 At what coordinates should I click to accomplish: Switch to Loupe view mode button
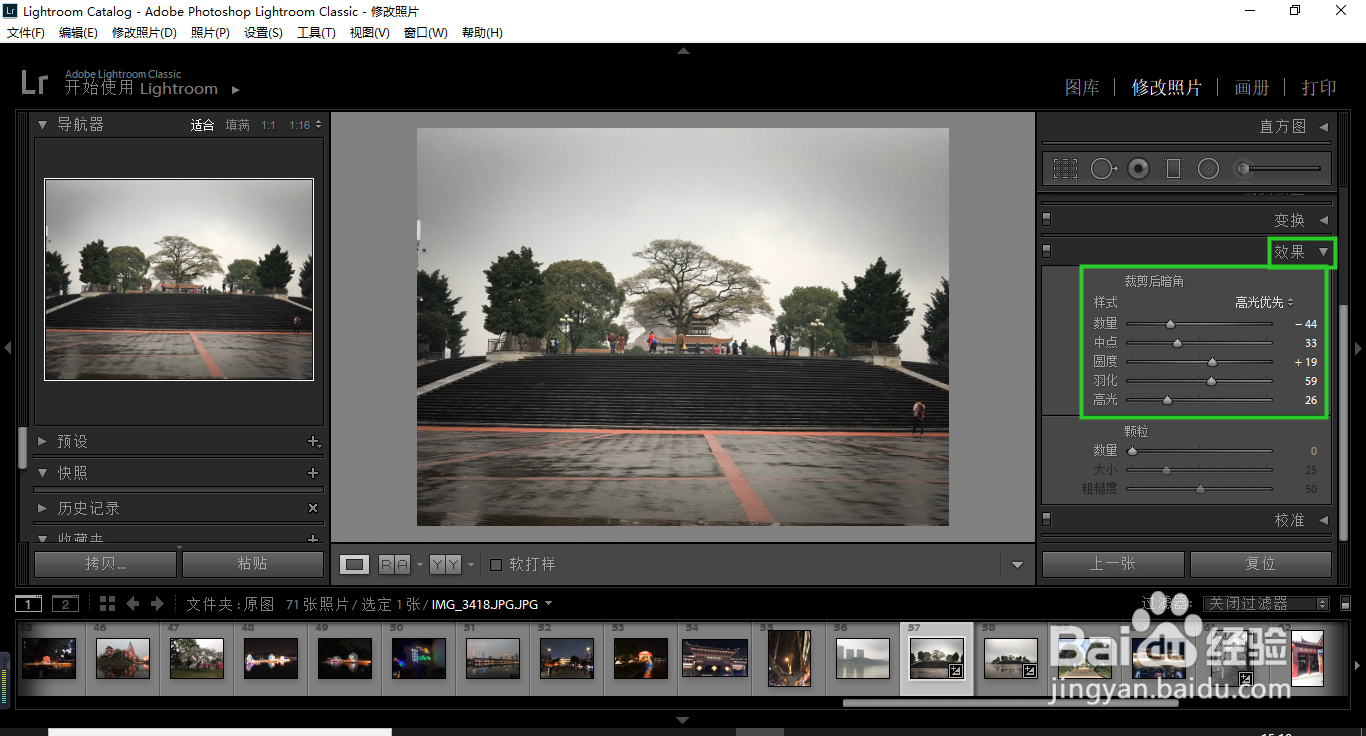[x=354, y=565]
